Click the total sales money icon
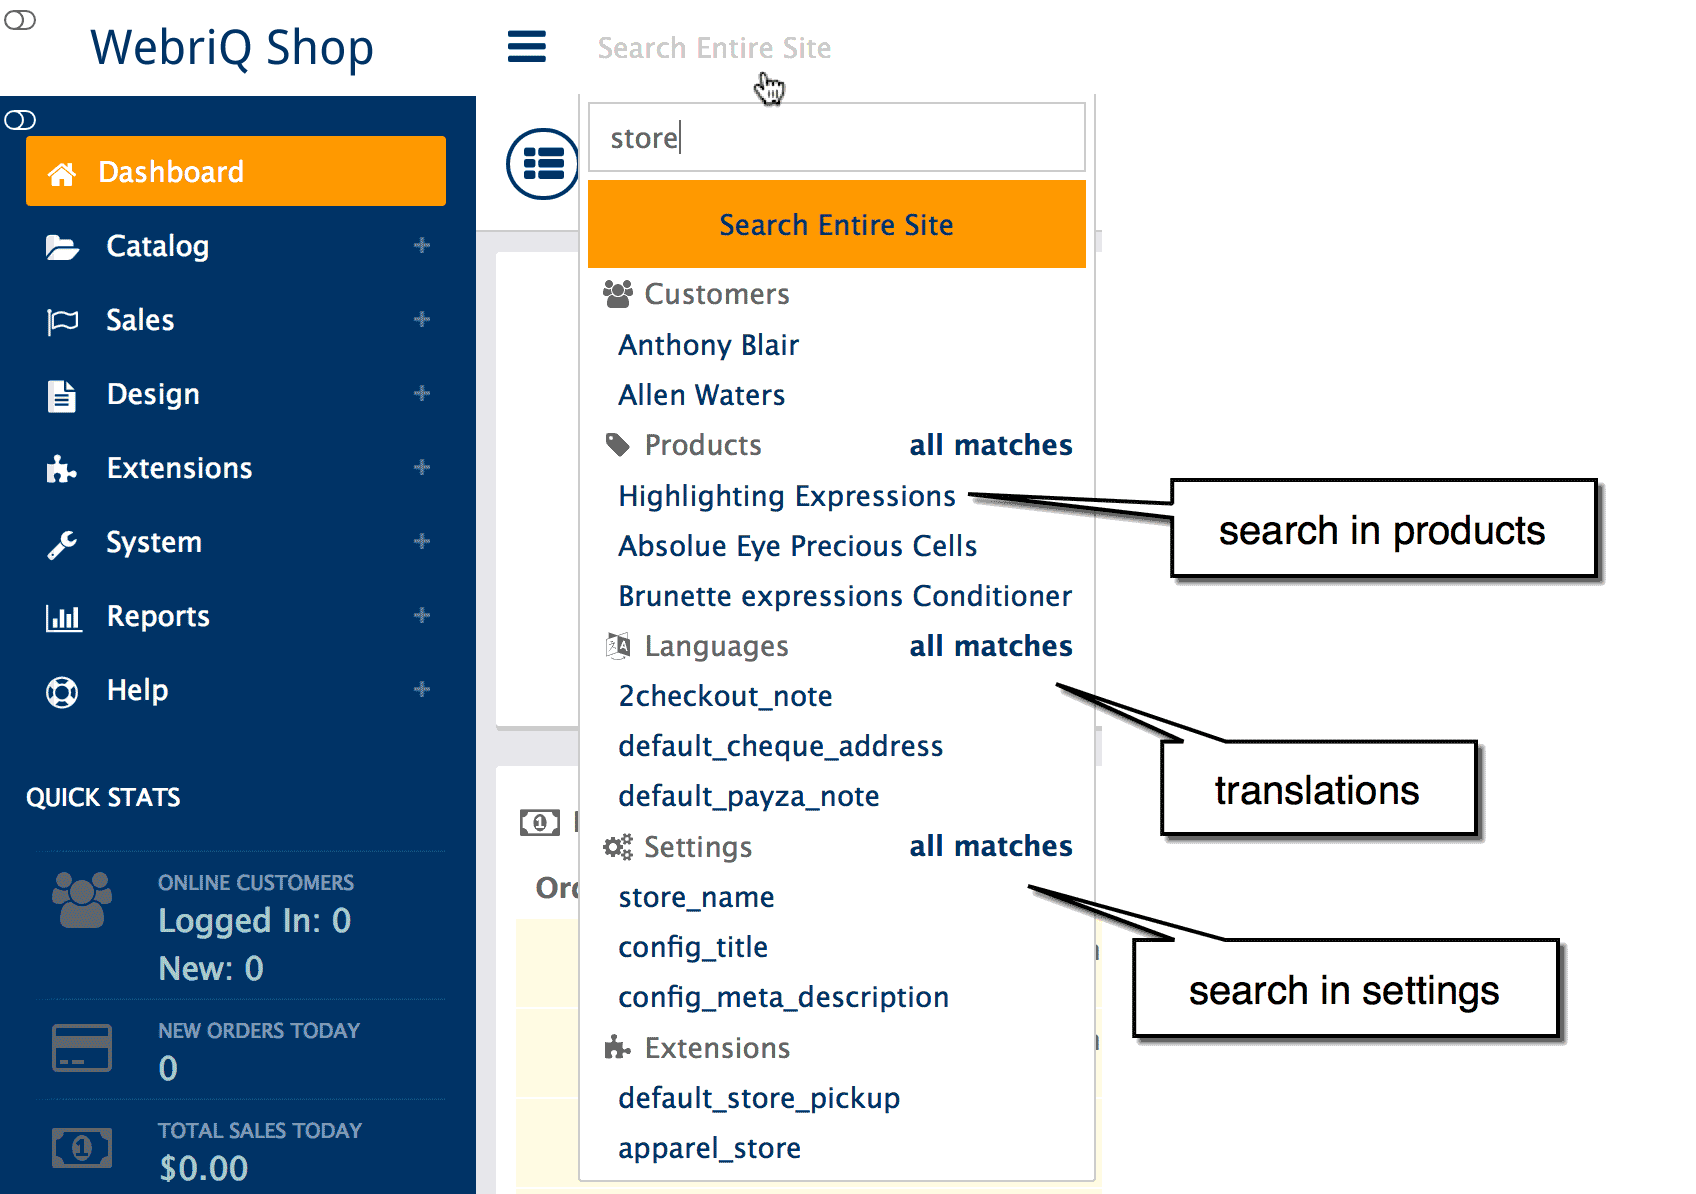 pyautogui.click(x=82, y=1147)
